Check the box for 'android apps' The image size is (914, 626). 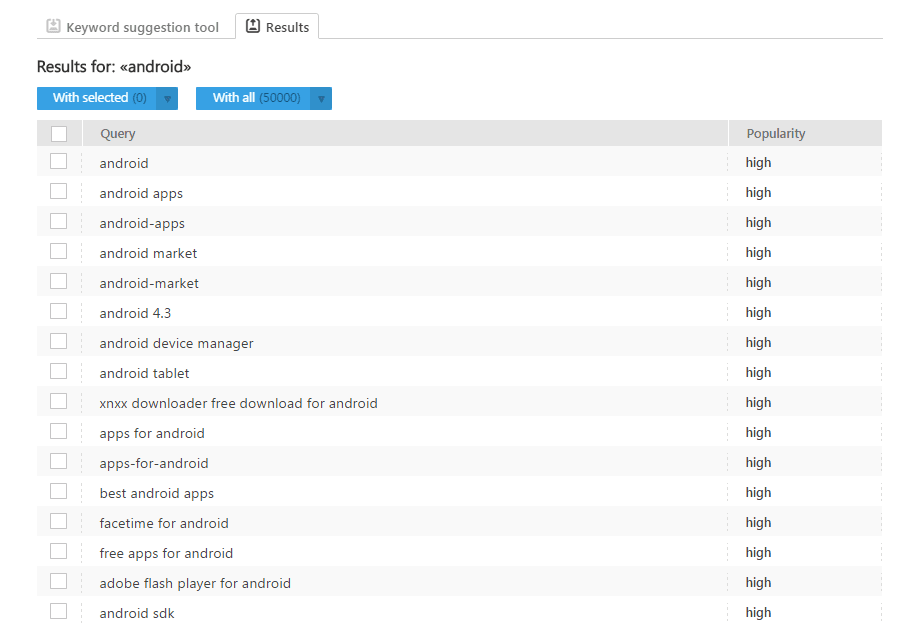pyautogui.click(x=58, y=191)
